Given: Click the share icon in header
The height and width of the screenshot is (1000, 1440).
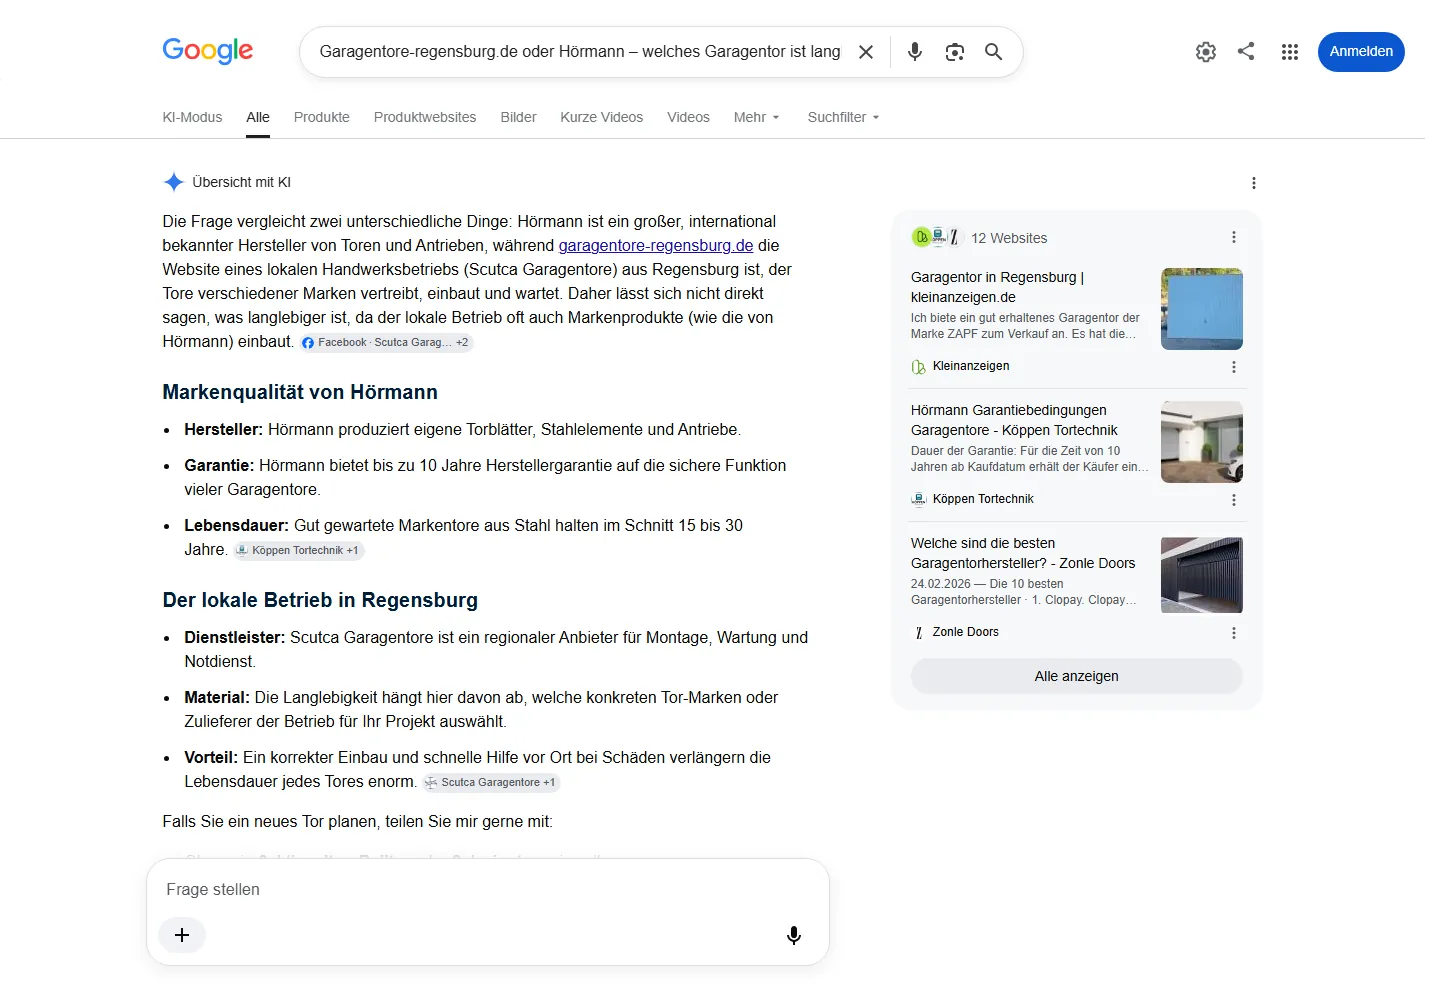Looking at the screenshot, I should tap(1246, 51).
